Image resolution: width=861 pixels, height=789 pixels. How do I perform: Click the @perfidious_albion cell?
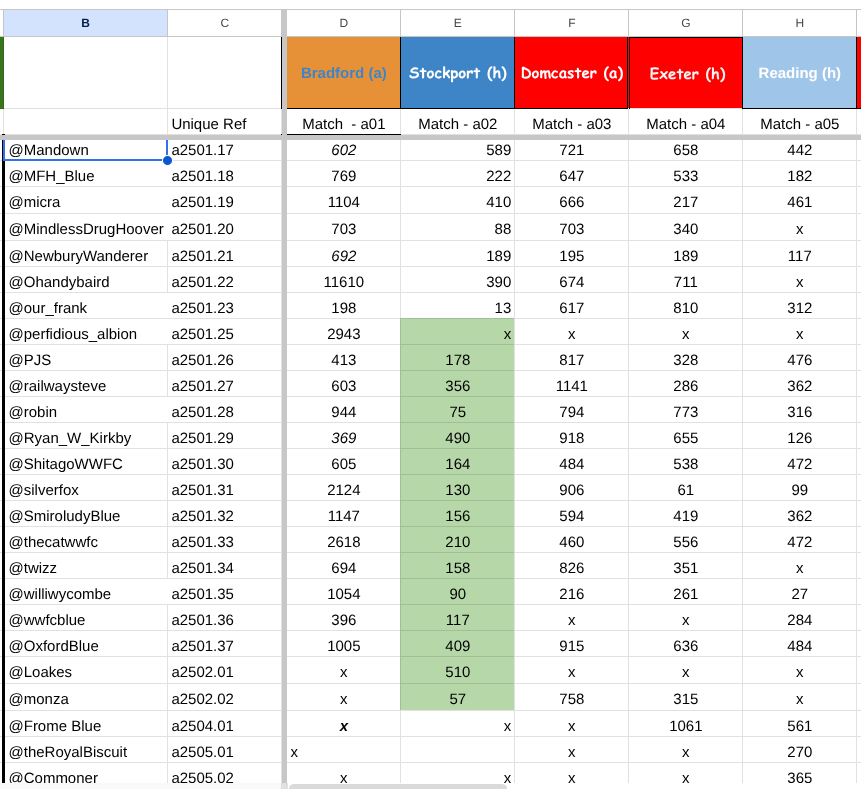(x=85, y=334)
